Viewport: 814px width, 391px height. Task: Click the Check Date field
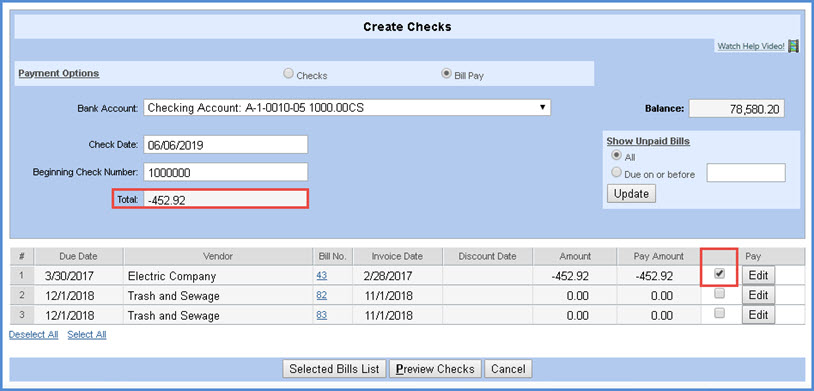(226, 145)
